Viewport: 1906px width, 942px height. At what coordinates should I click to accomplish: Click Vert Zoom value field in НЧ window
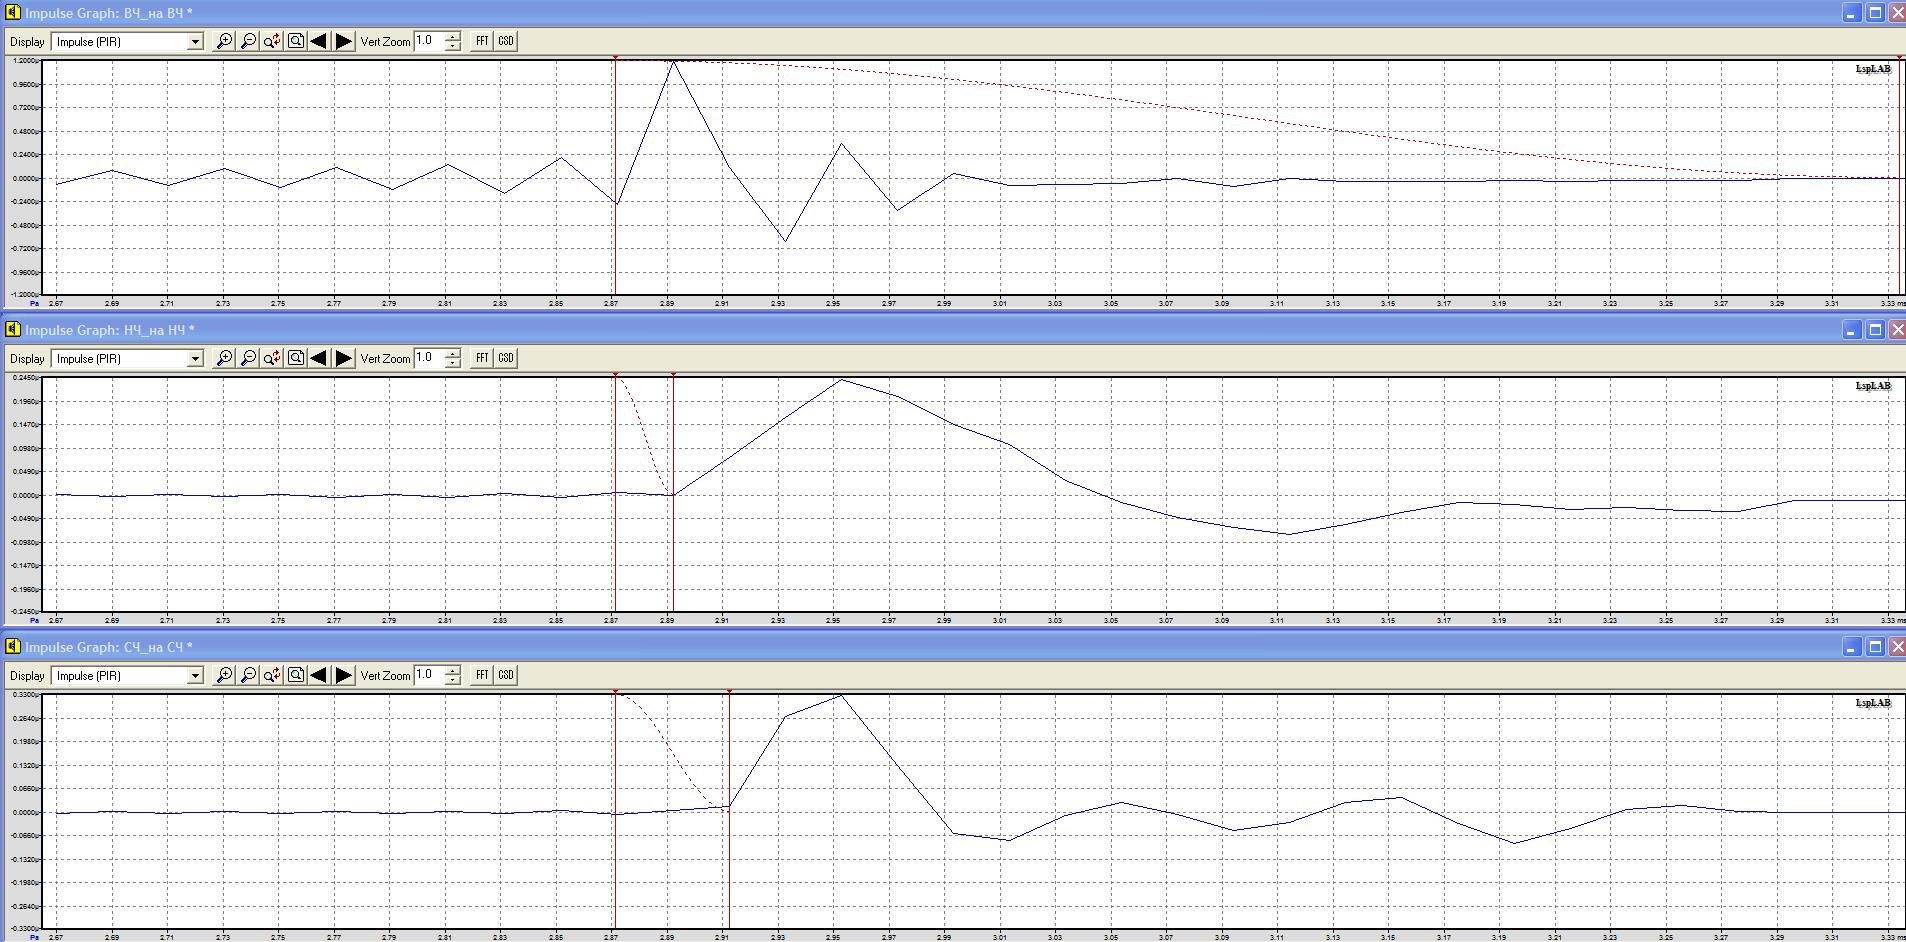point(428,358)
